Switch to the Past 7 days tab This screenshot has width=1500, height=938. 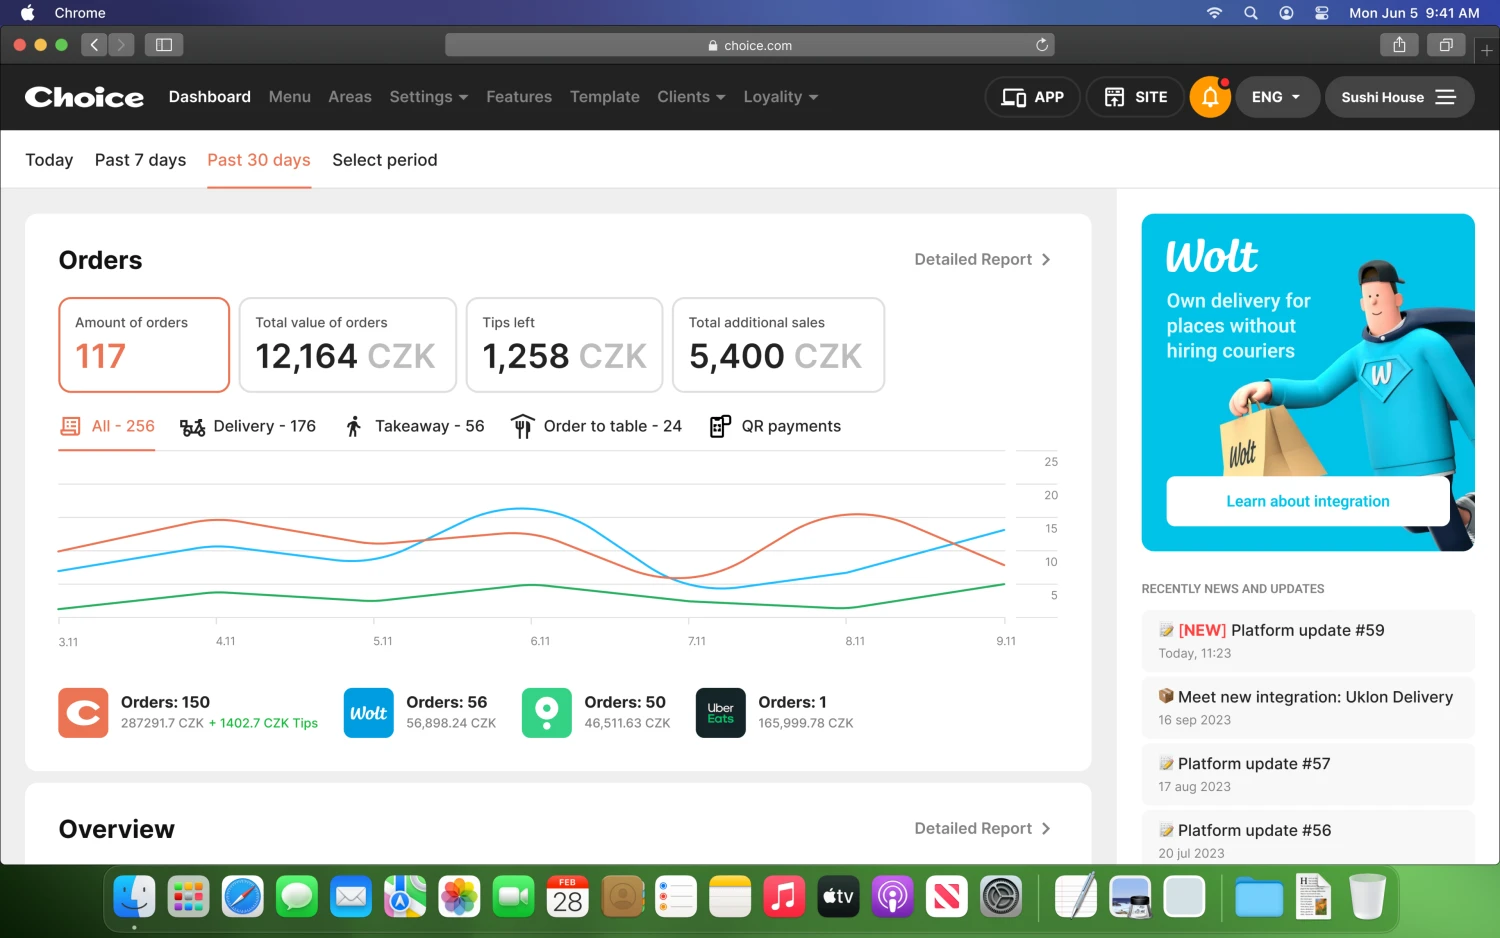click(140, 160)
